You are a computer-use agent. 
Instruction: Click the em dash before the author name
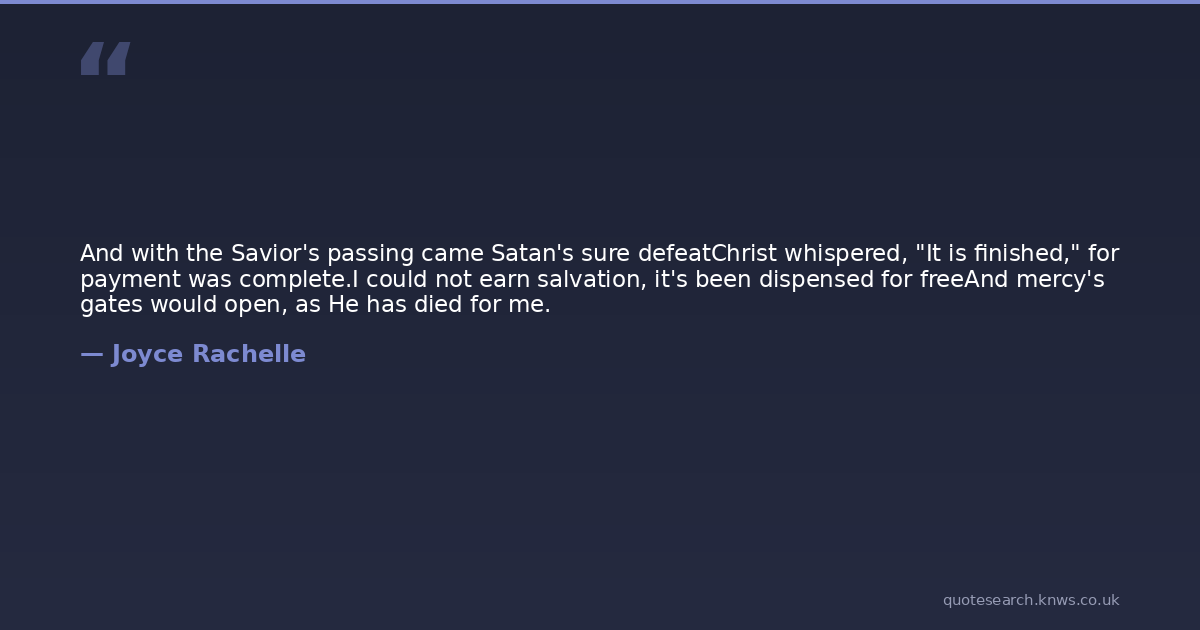click(x=91, y=354)
